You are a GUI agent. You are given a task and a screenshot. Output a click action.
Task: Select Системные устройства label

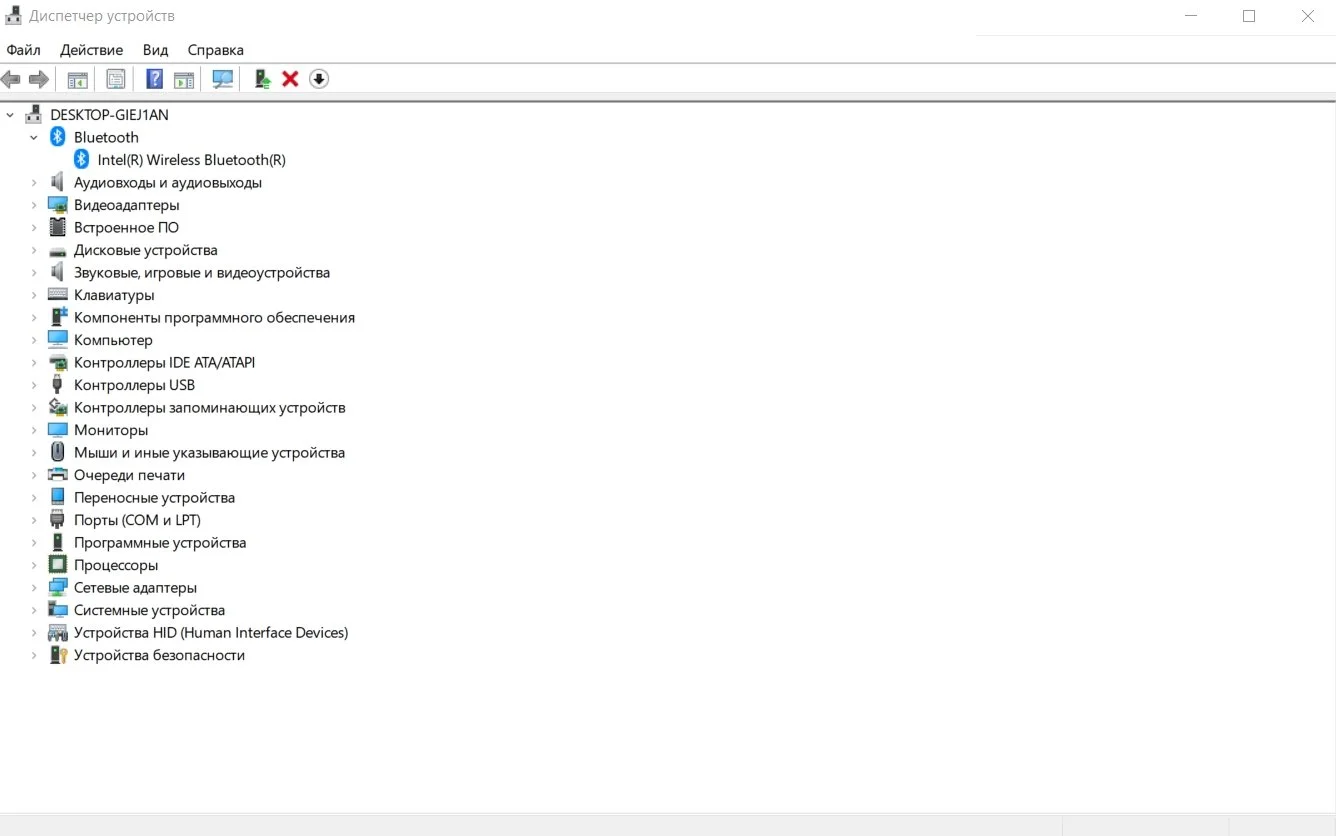149,610
